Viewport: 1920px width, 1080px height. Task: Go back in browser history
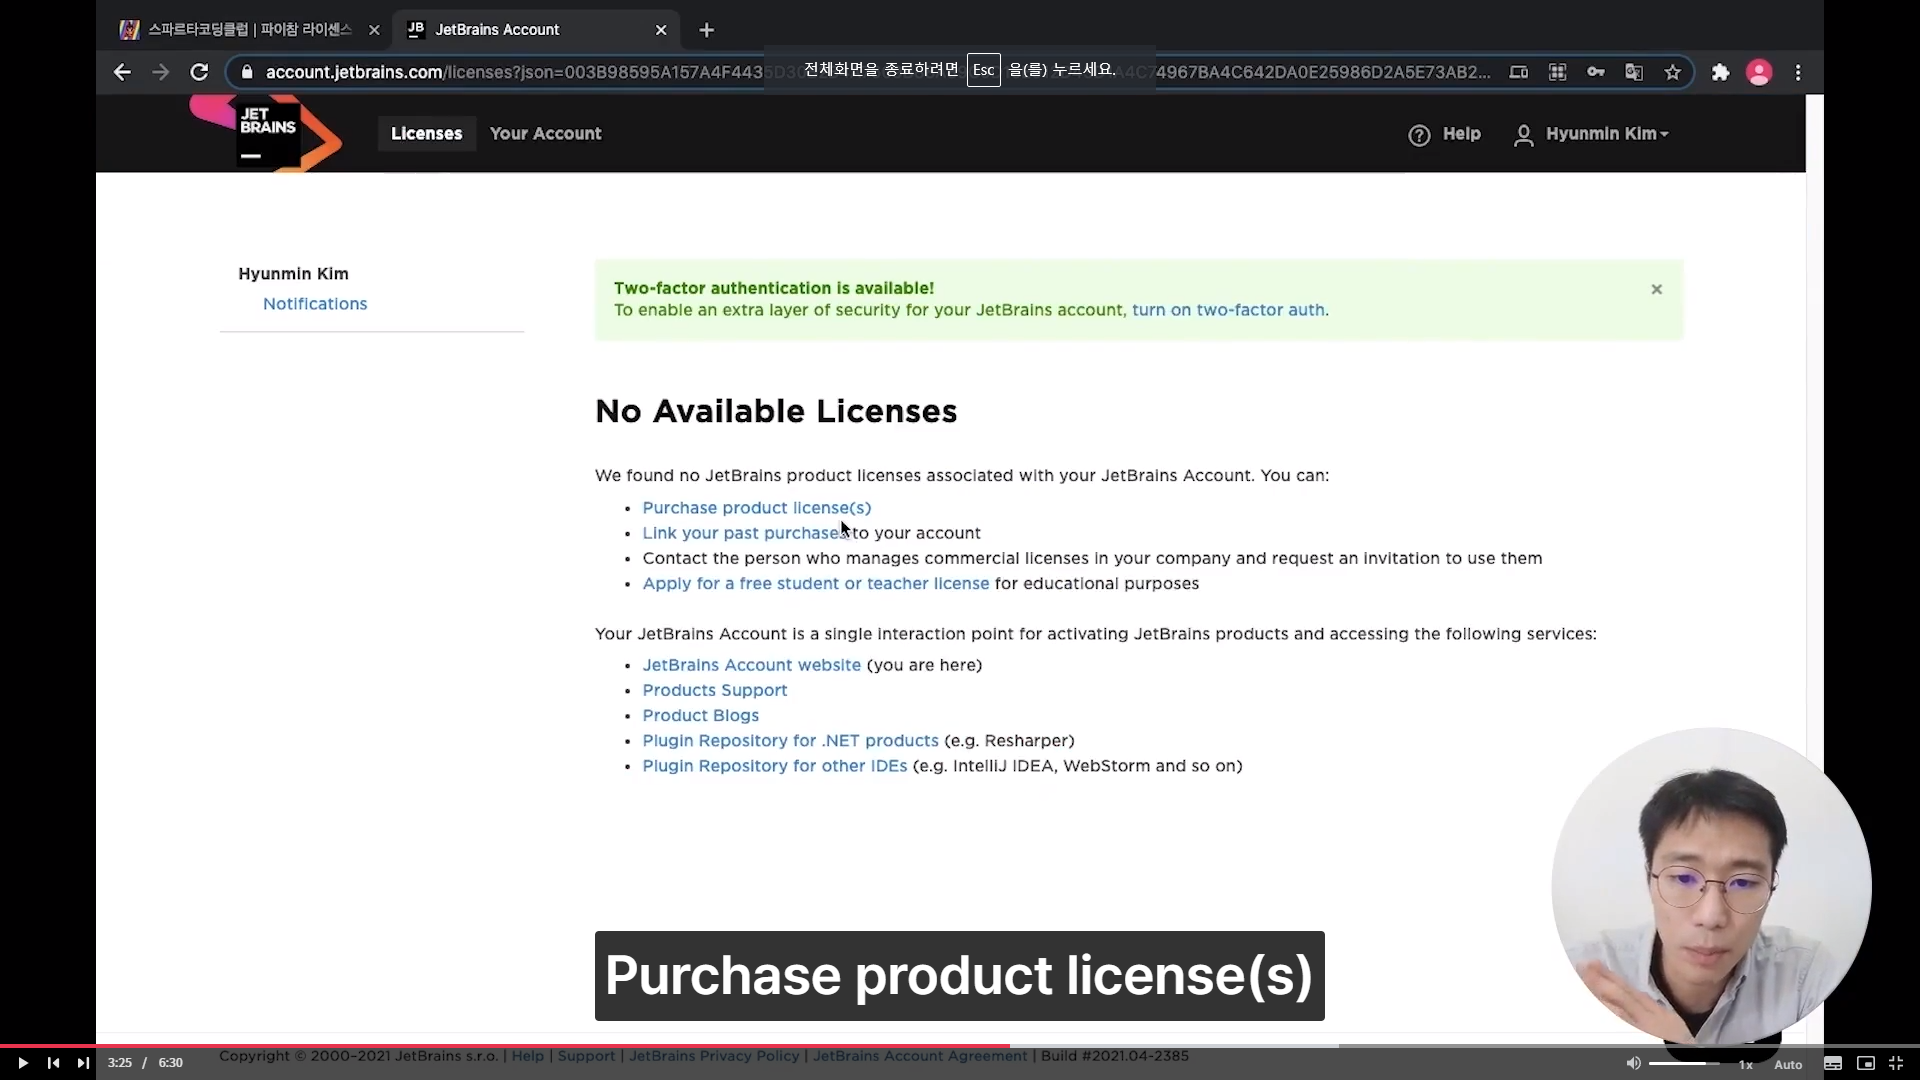[122, 72]
